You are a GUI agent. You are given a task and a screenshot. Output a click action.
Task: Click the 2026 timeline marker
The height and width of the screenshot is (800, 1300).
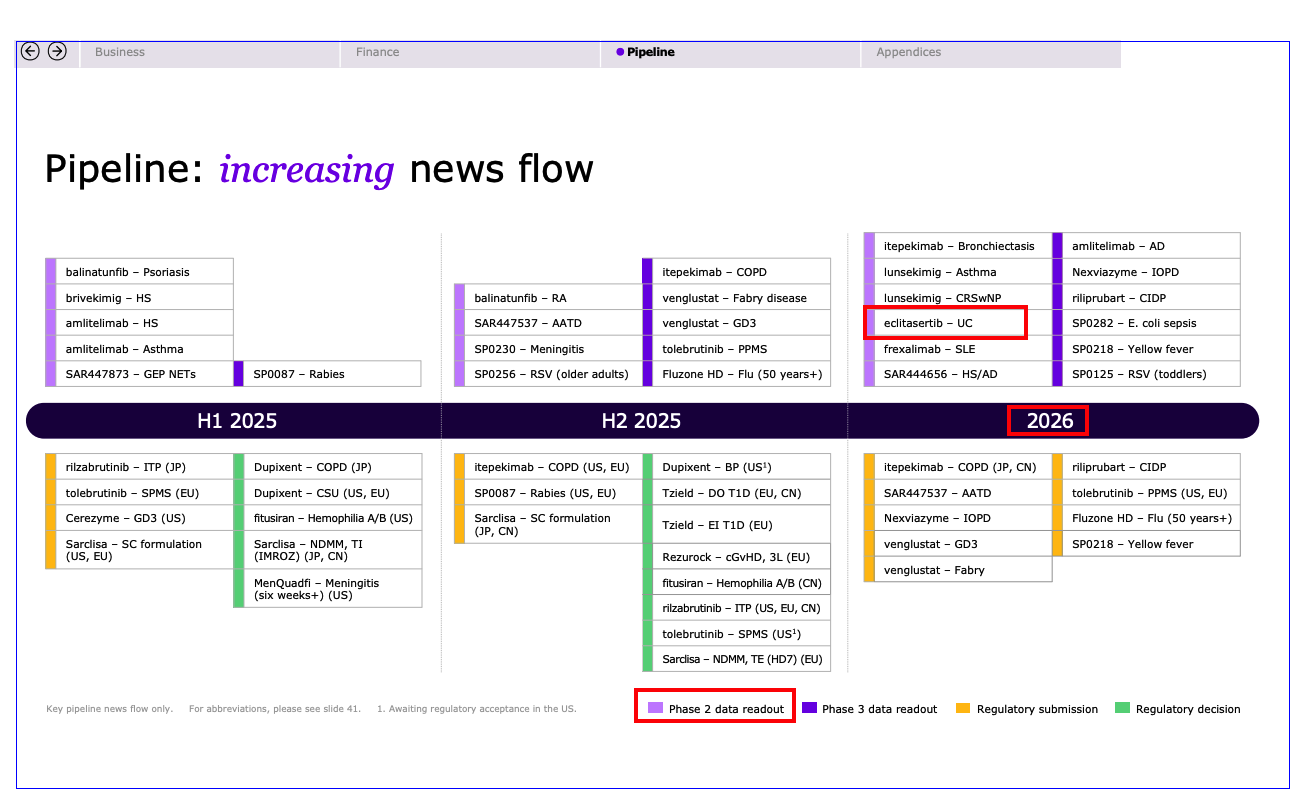(1049, 421)
